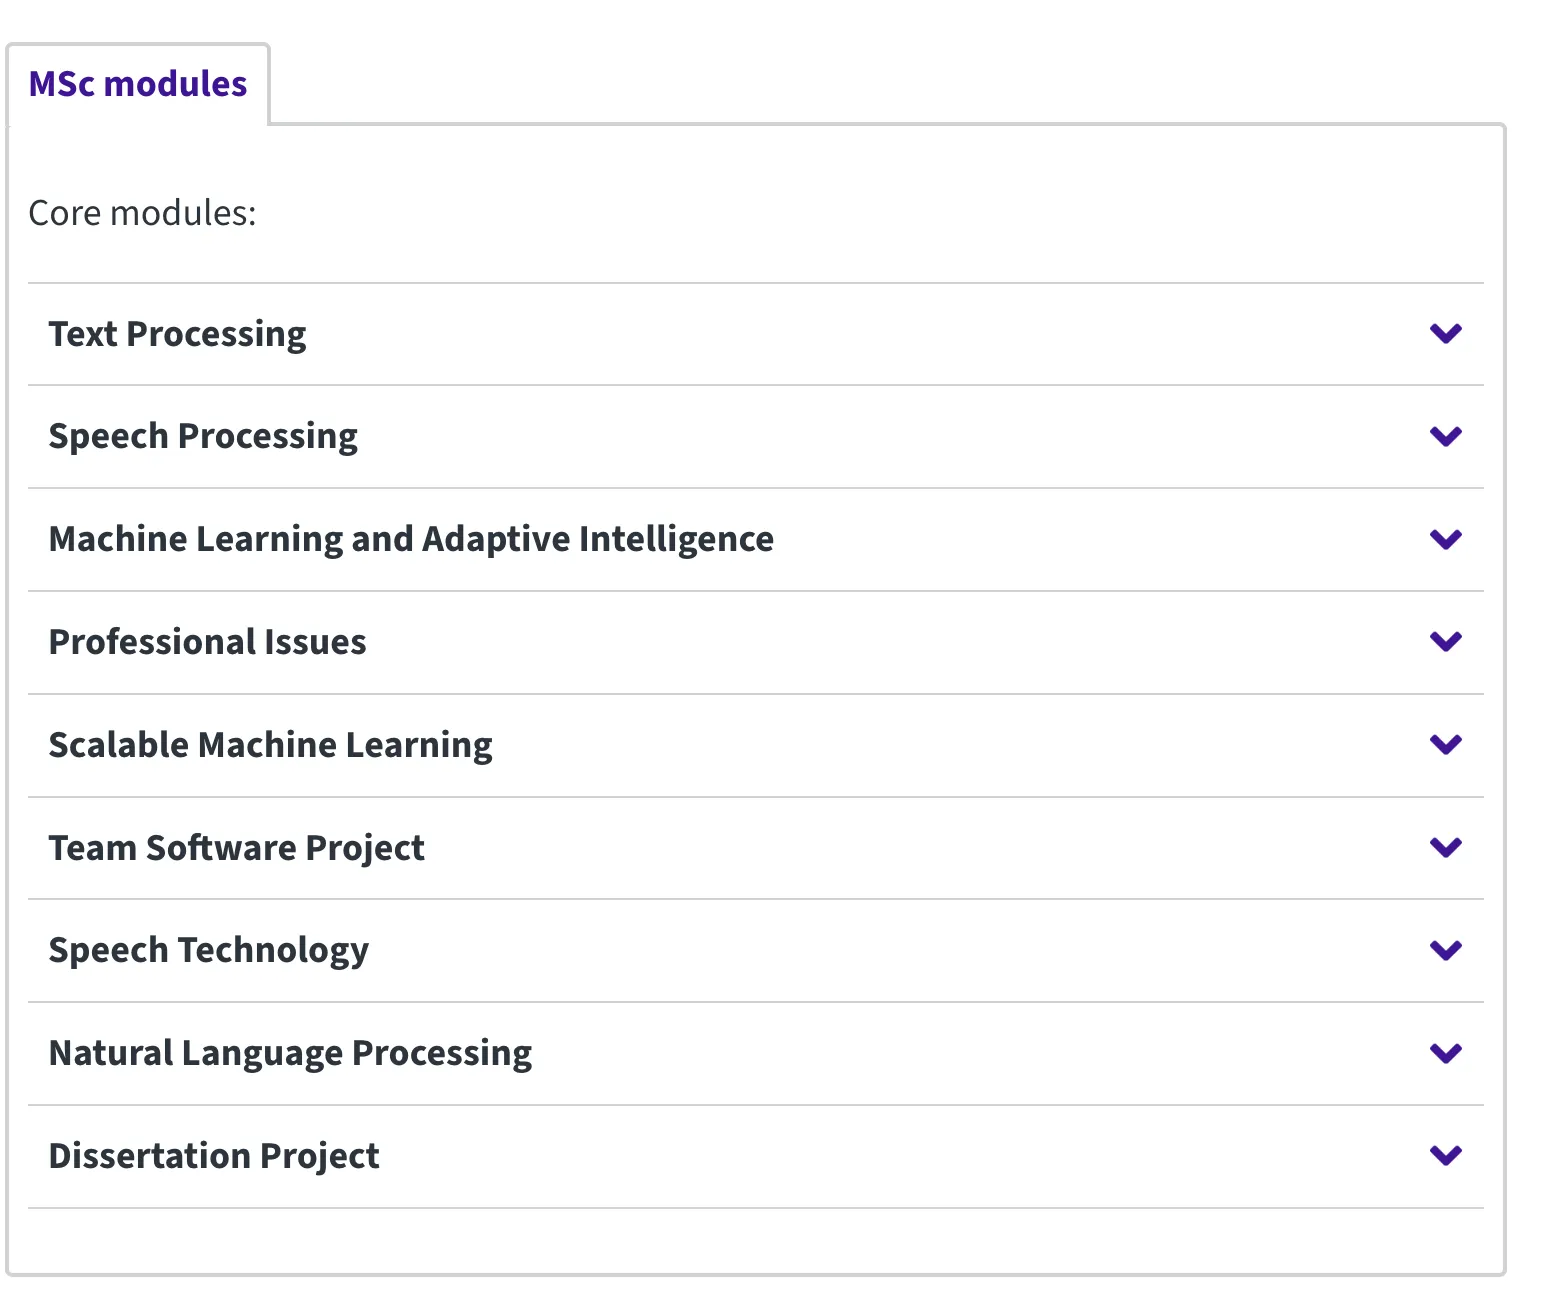Click the chevron icon beside Text Processing
Screen dimensions: 1562x1312
click(1446, 334)
